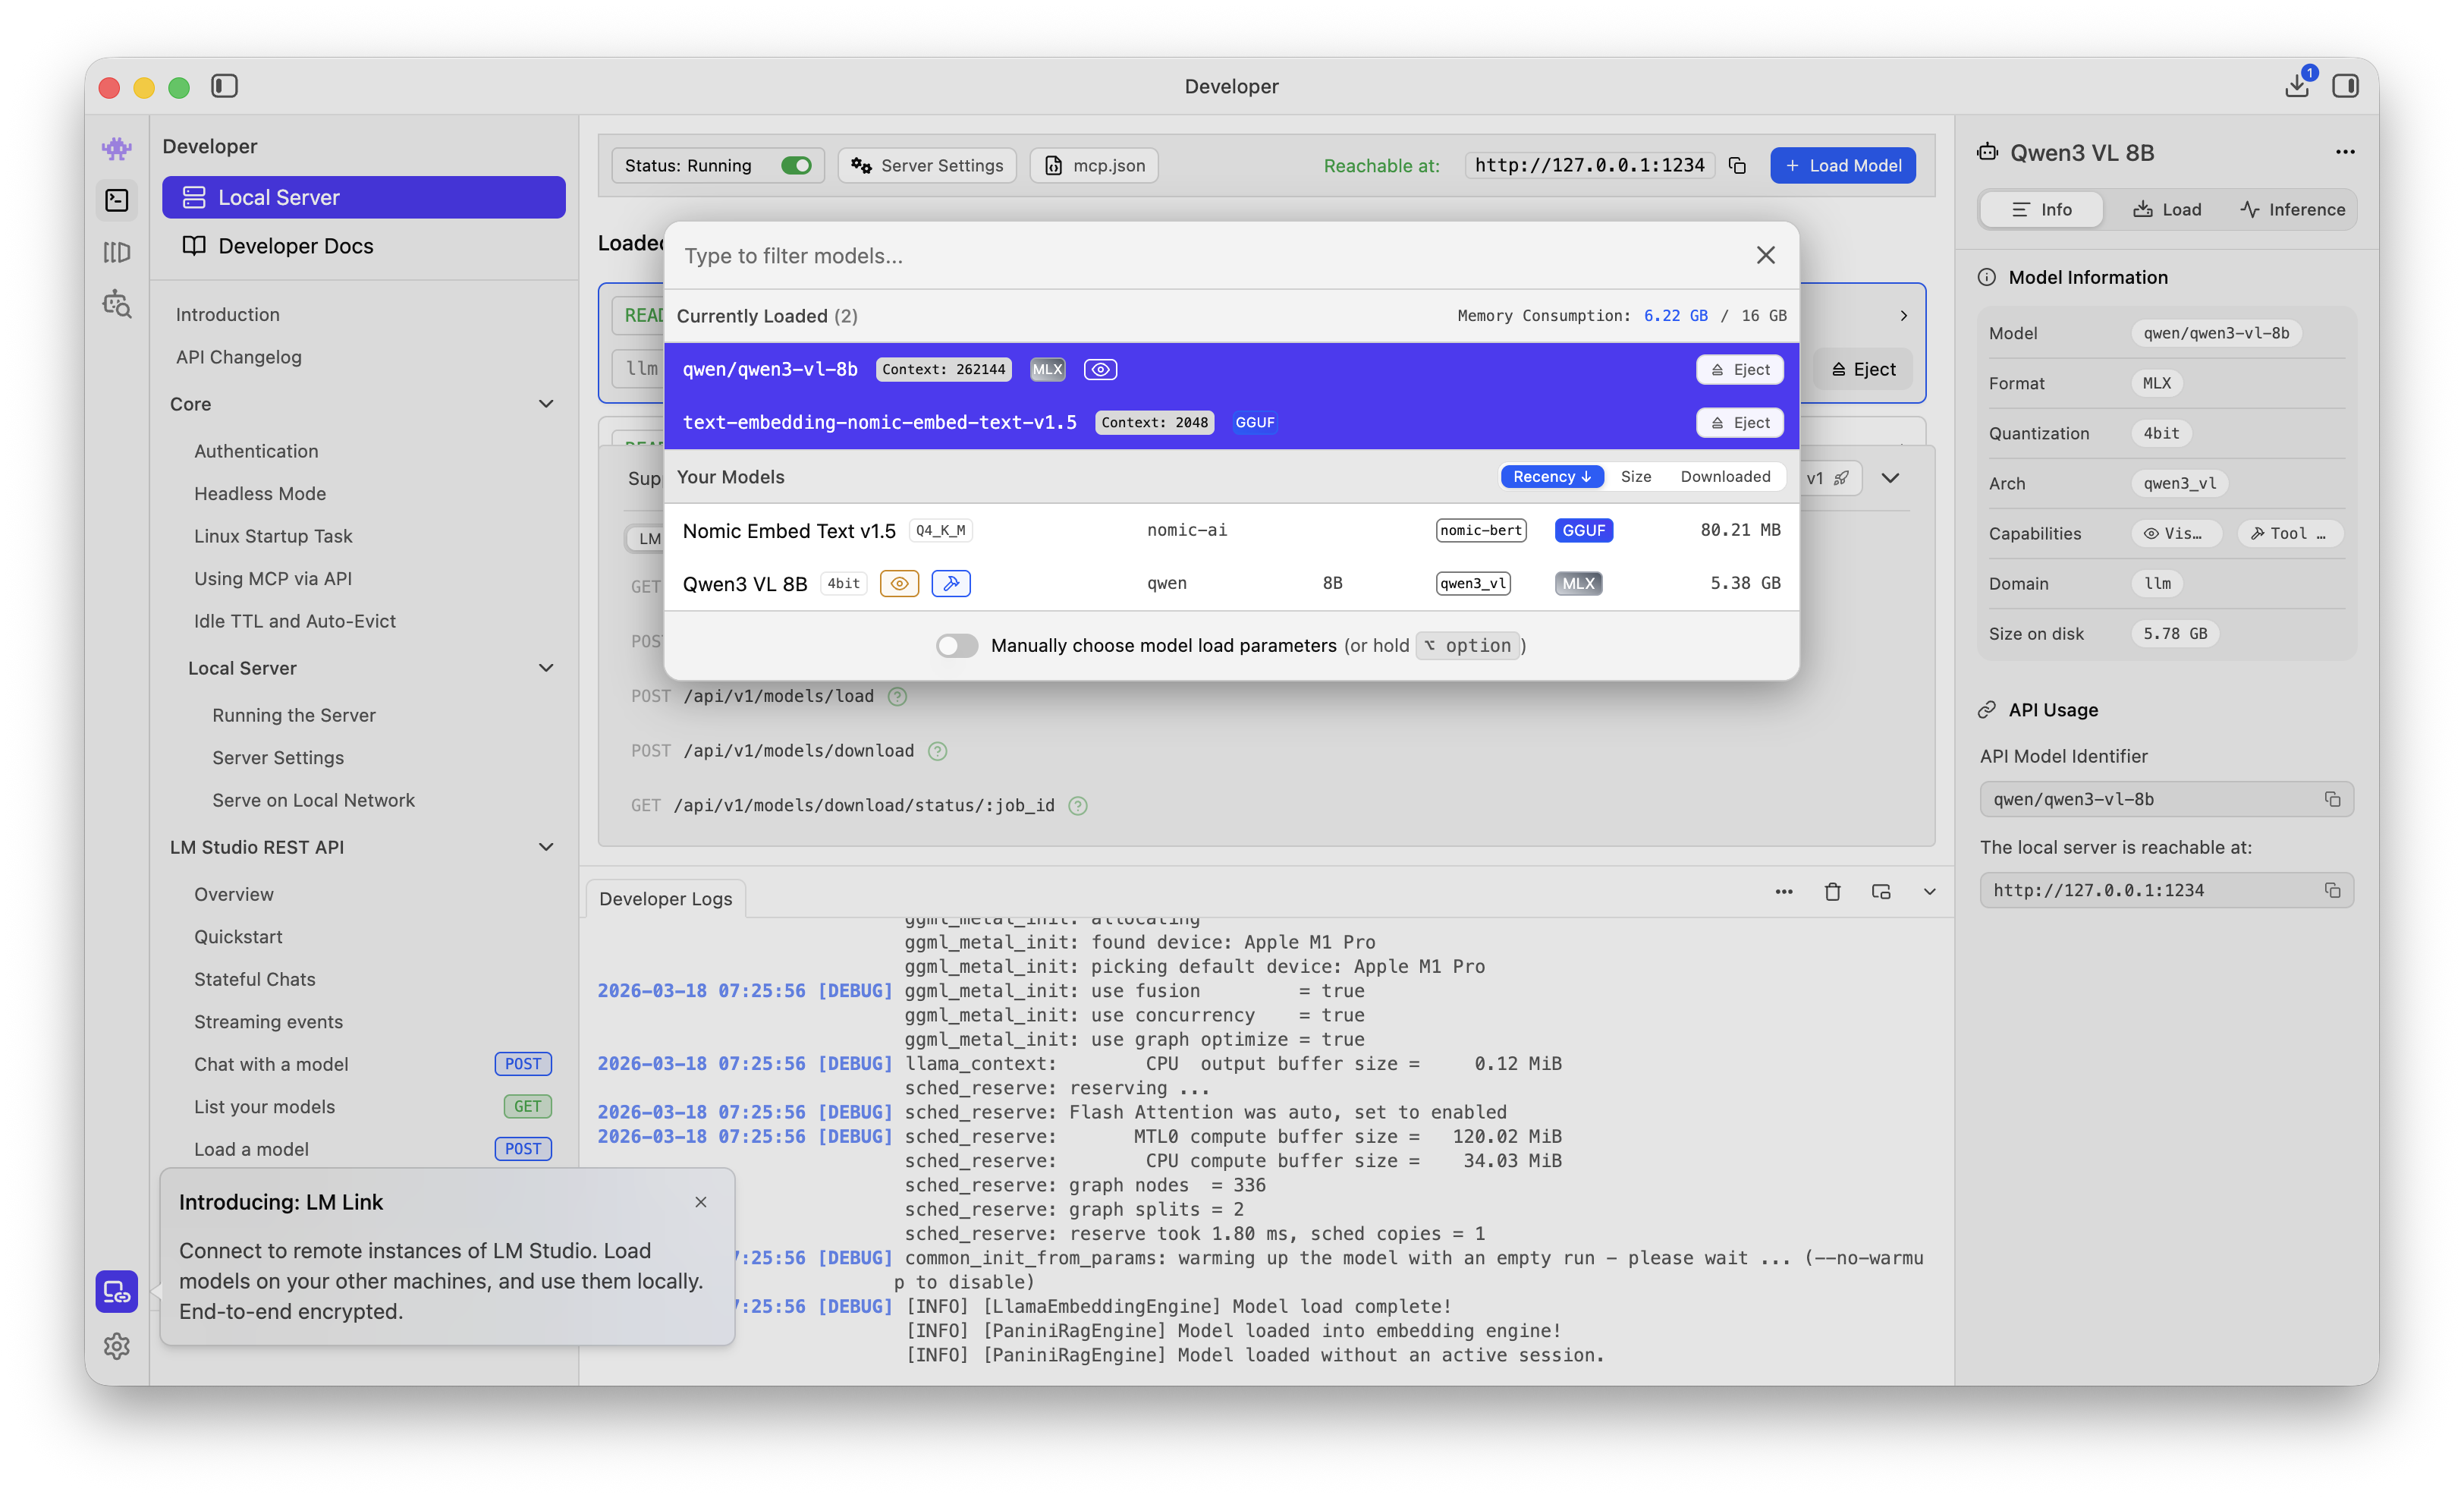
Task: Sort models by Downloaded
Action: 1725,477
